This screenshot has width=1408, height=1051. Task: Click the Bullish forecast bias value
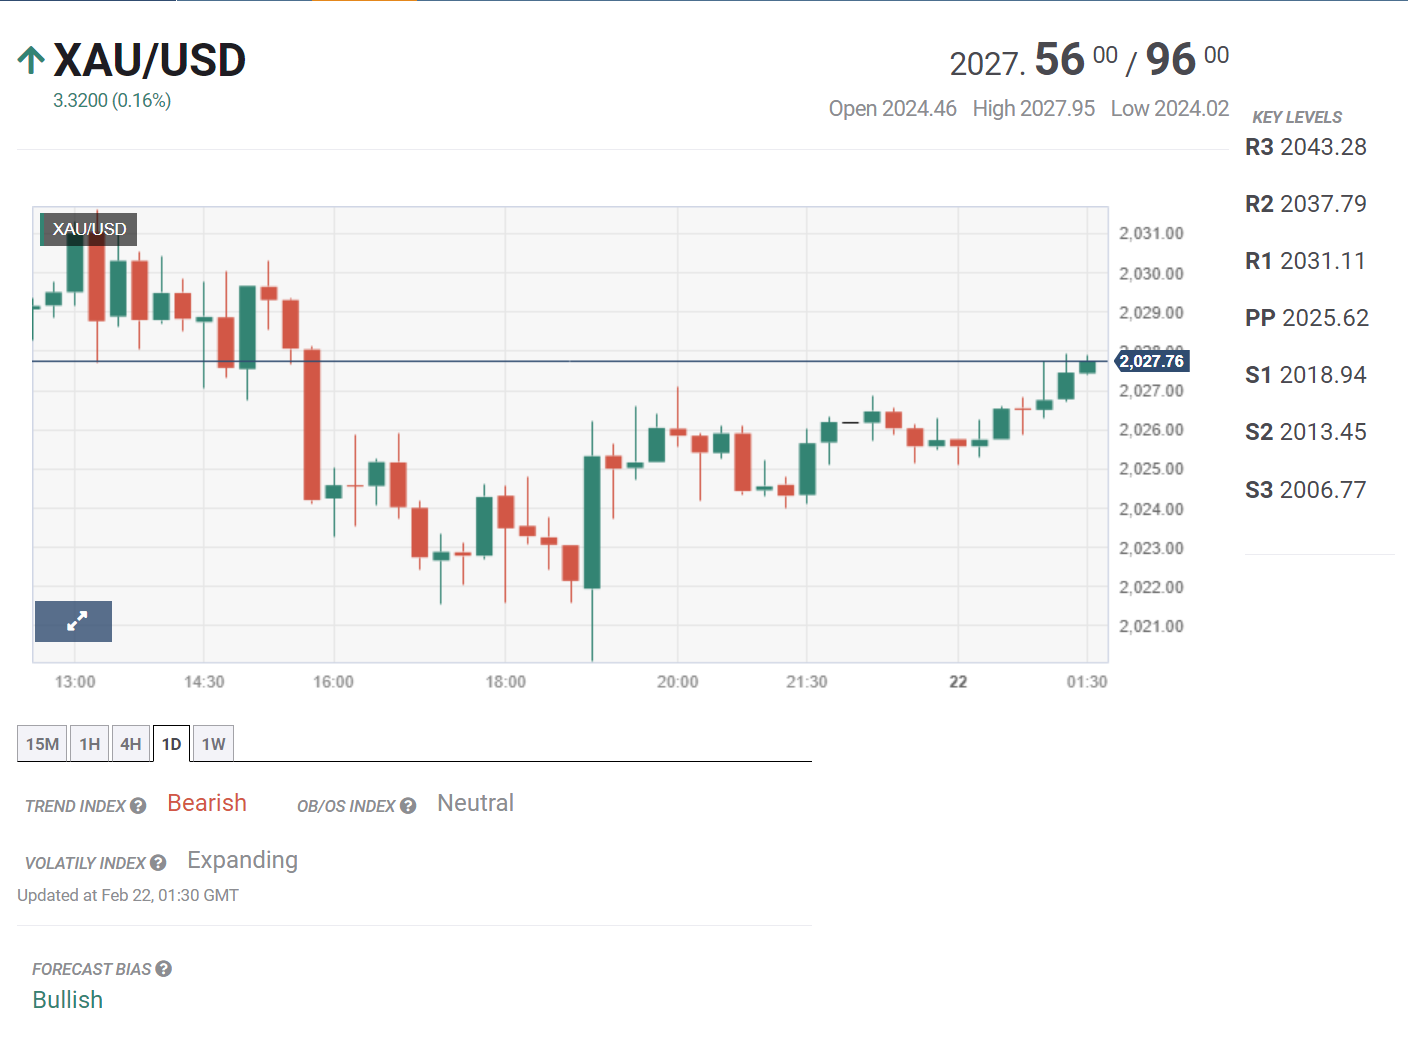click(x=68, y=1000)
